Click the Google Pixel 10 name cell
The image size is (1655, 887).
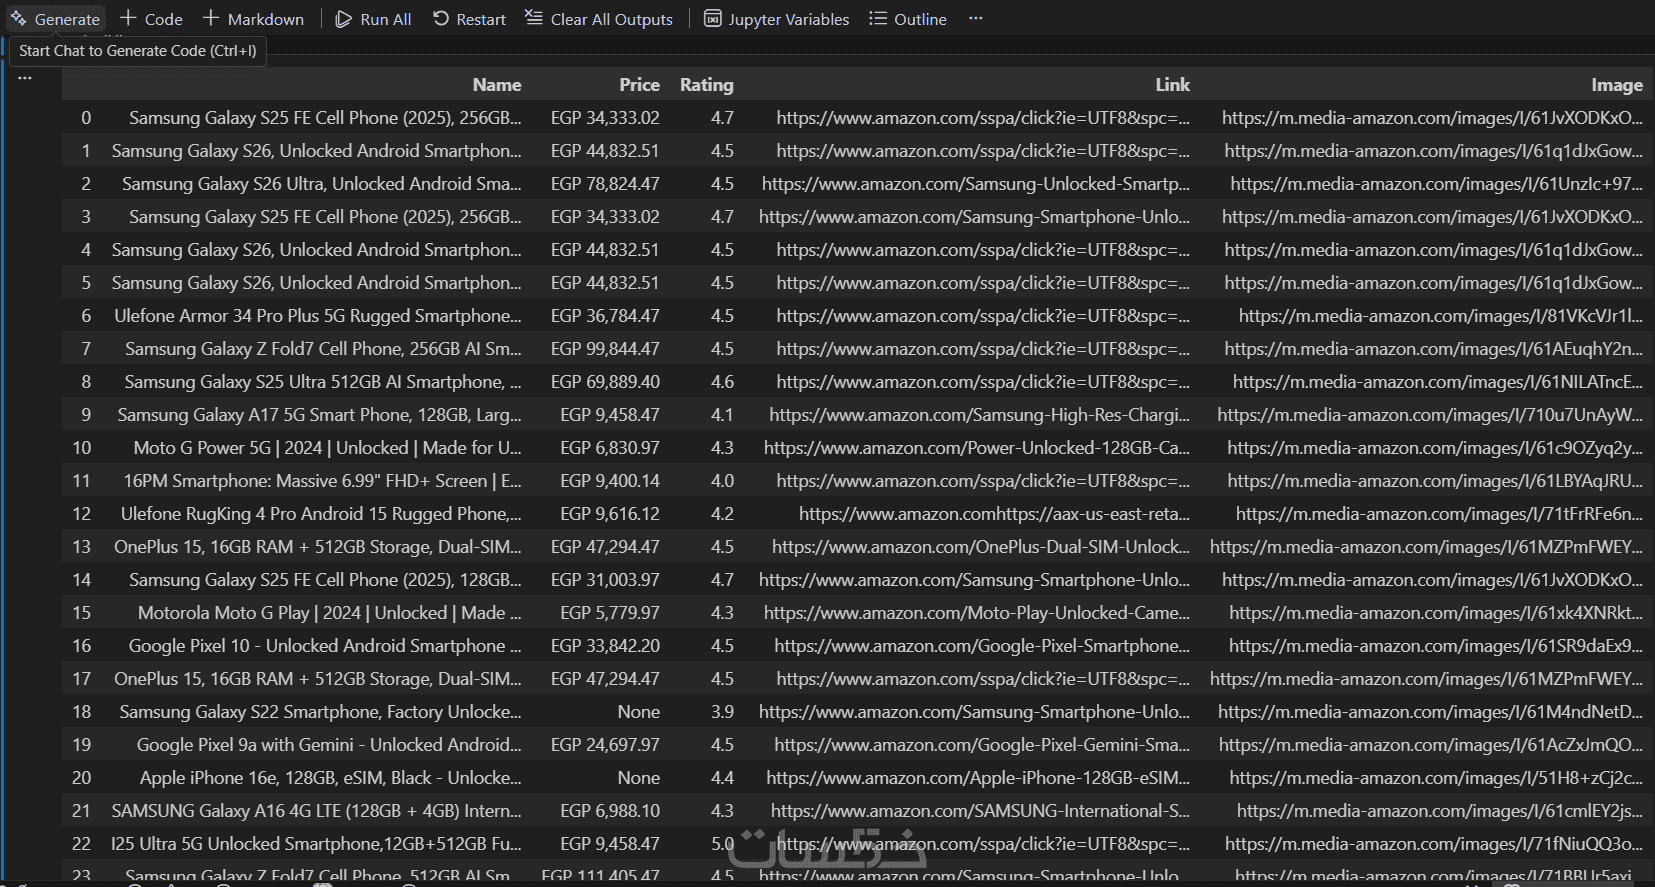(325, 646)
